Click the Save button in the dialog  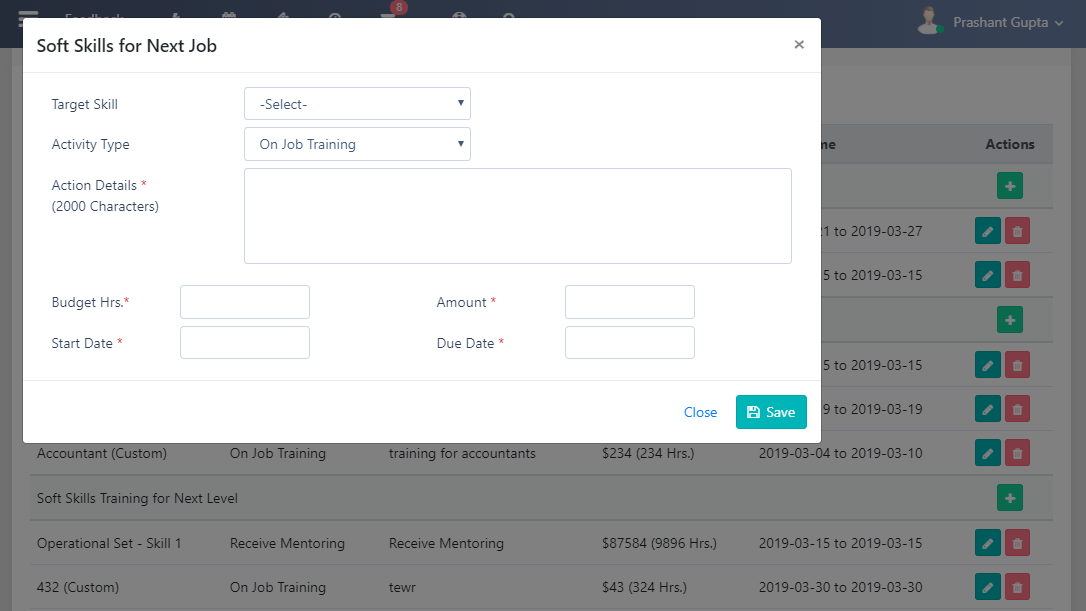point(771,412)
